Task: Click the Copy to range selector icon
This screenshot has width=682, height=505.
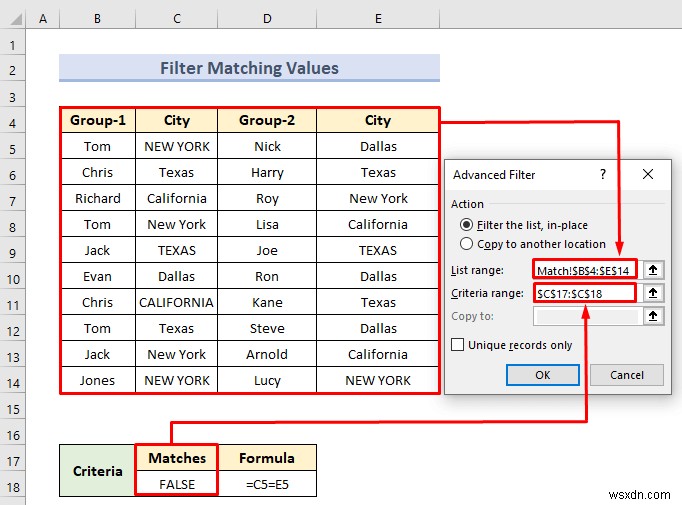Action: (653, 316)
